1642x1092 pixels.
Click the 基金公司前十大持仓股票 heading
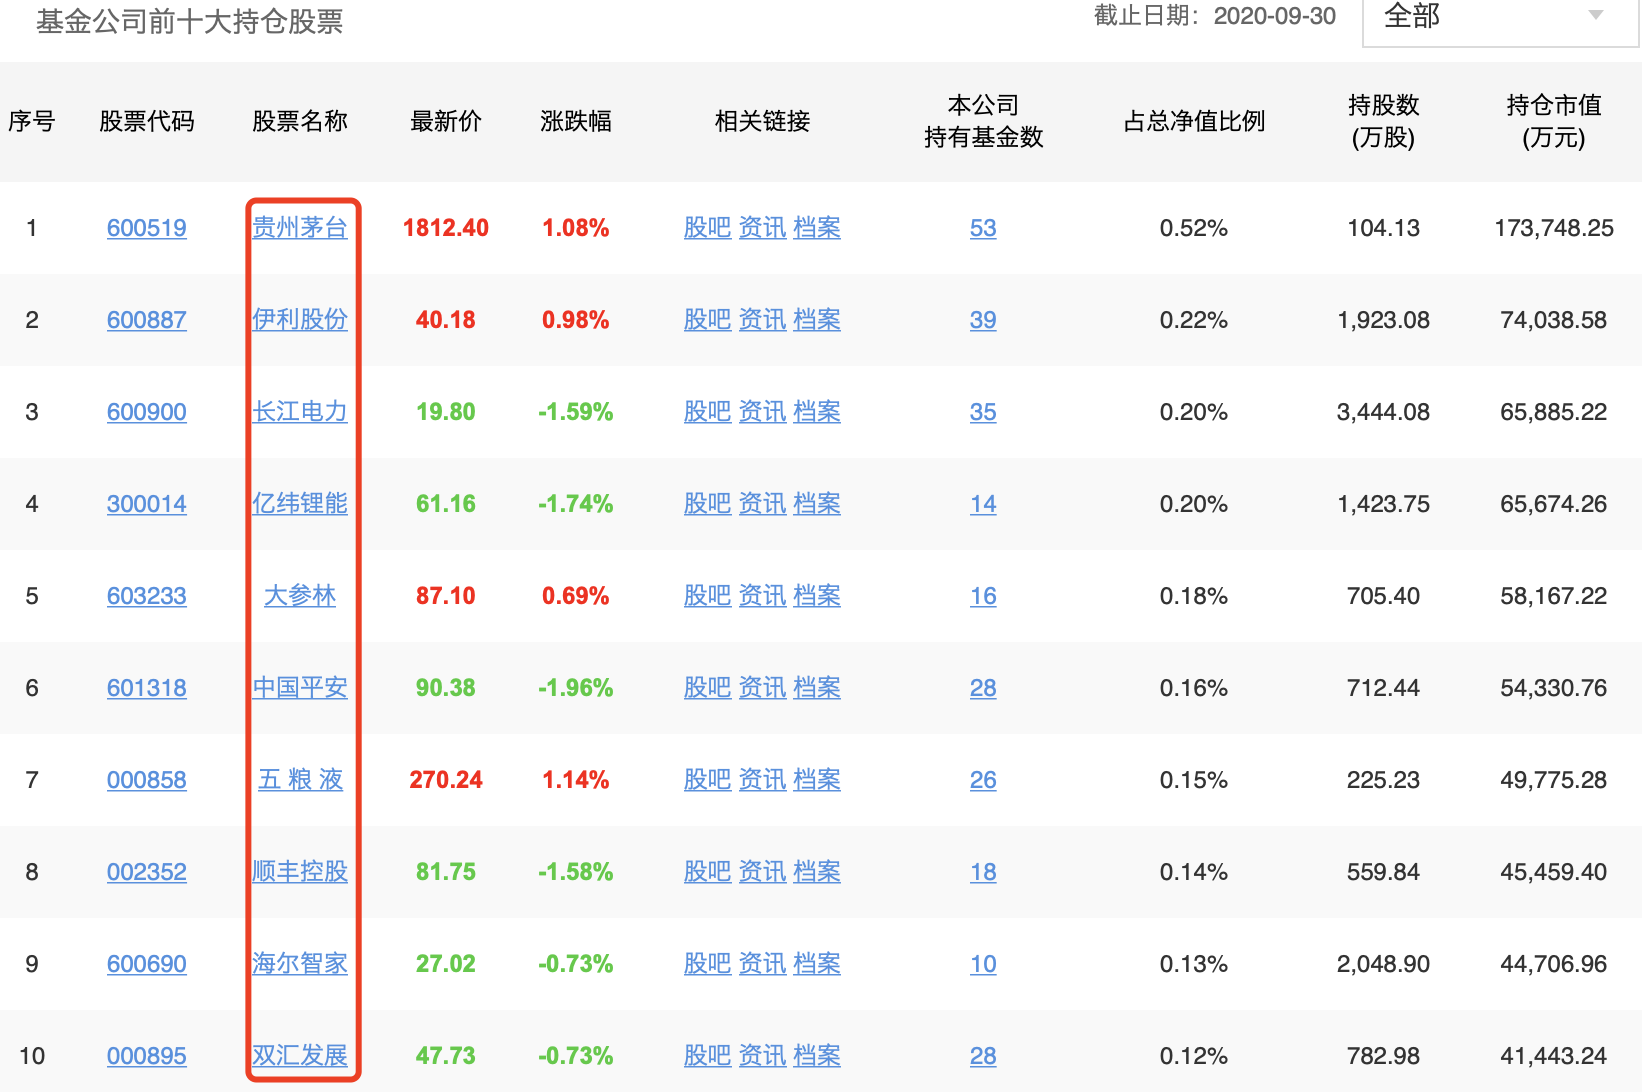pos(190,21)
